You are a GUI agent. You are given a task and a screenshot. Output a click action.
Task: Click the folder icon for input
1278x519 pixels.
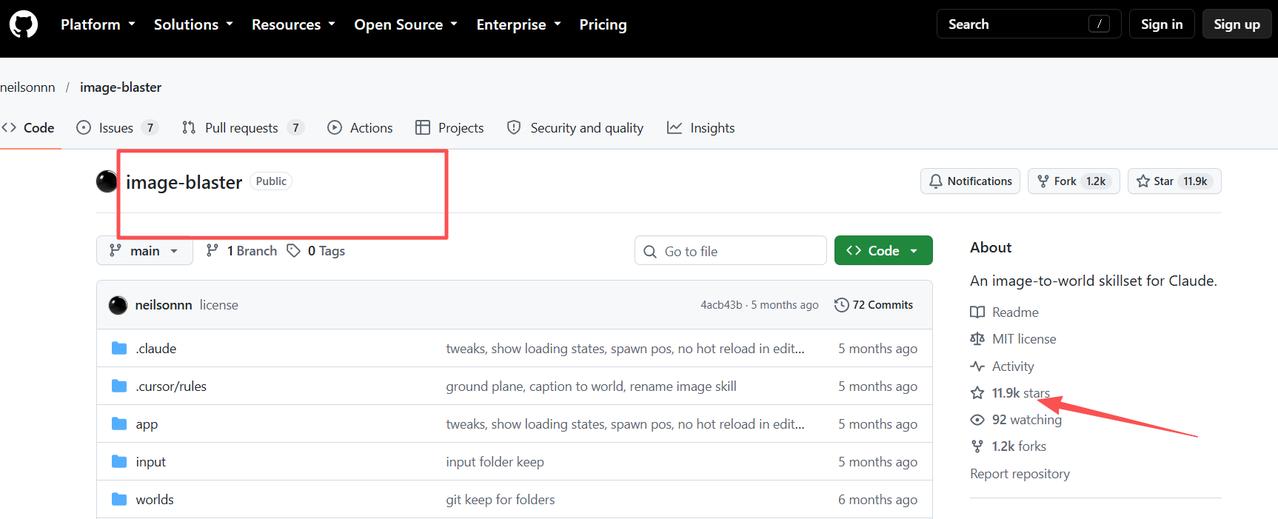point(119,462)
